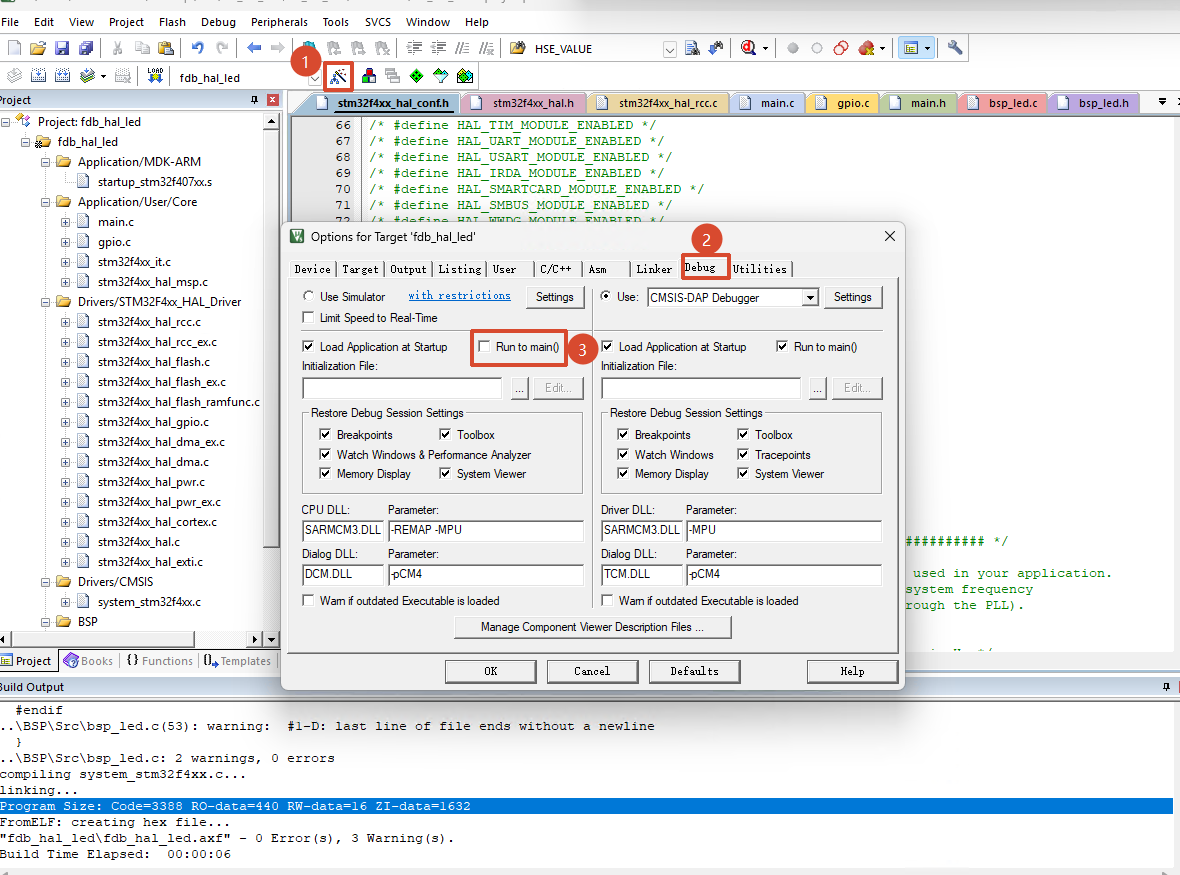This screenshot has width=1180, height=875.
Task: Start the debug session magnifier icon
Action: [748, 48]
